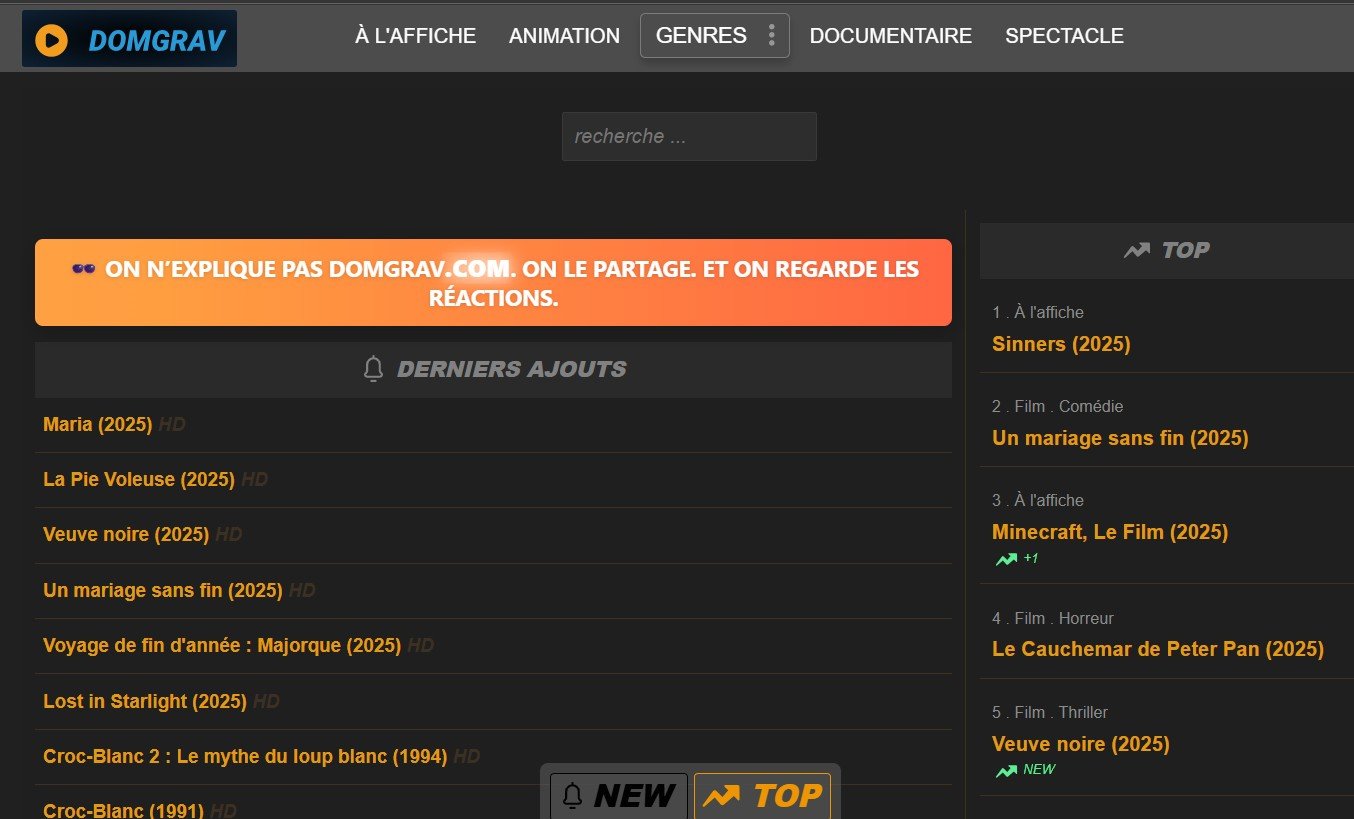1354x819 pixels.
Task: Click the trending arrow icon in TOP header
Action: (x=1136, y=251)
